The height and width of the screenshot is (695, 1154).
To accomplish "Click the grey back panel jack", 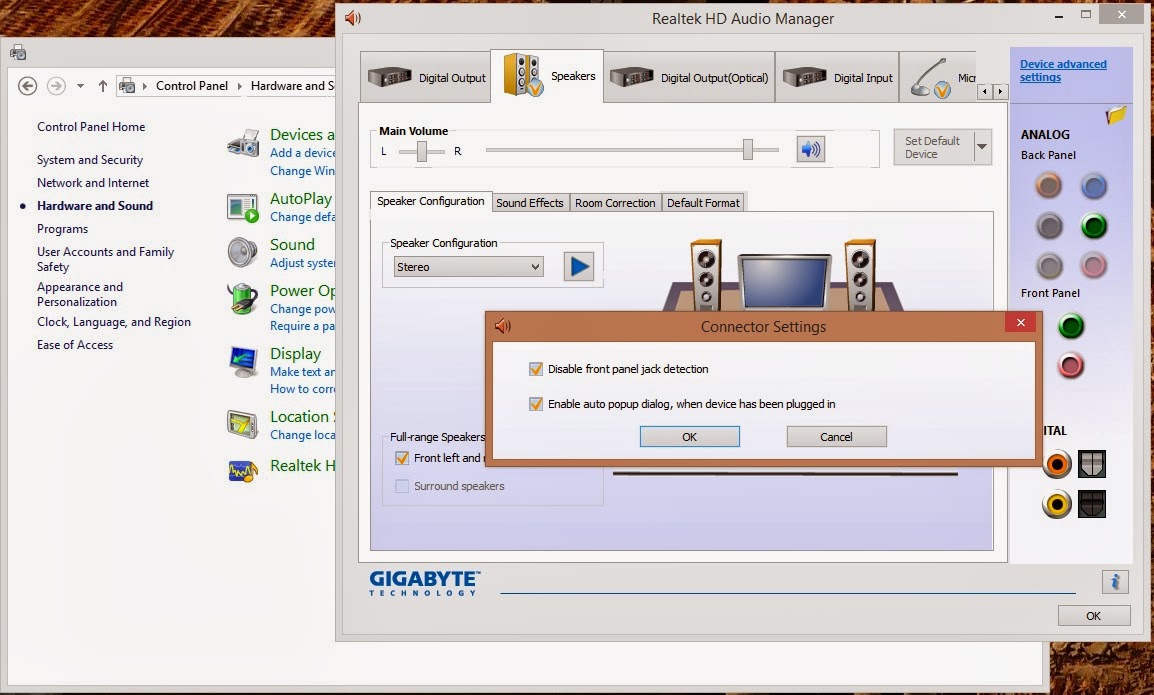I will click(x=1049, y=266).
